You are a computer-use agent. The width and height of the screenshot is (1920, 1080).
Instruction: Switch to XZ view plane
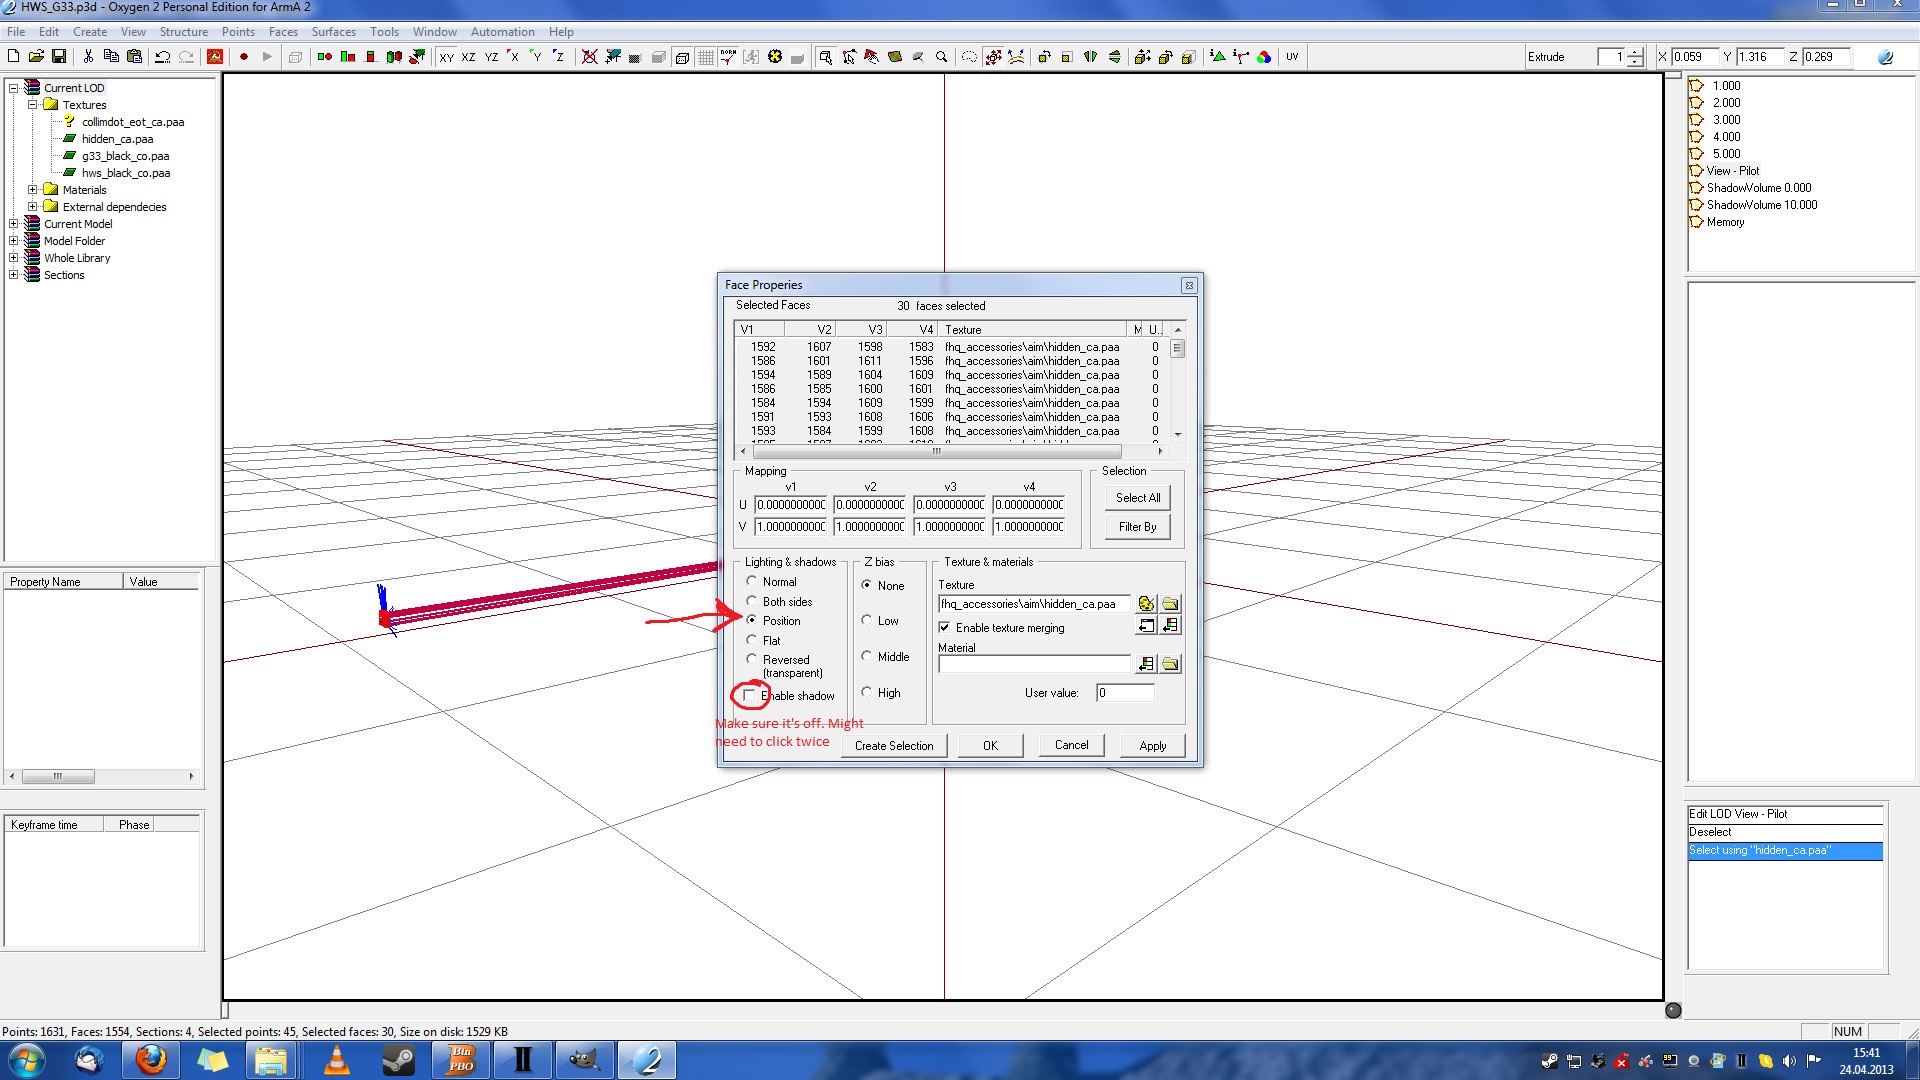pyautogui.click(x=468, y=57)
